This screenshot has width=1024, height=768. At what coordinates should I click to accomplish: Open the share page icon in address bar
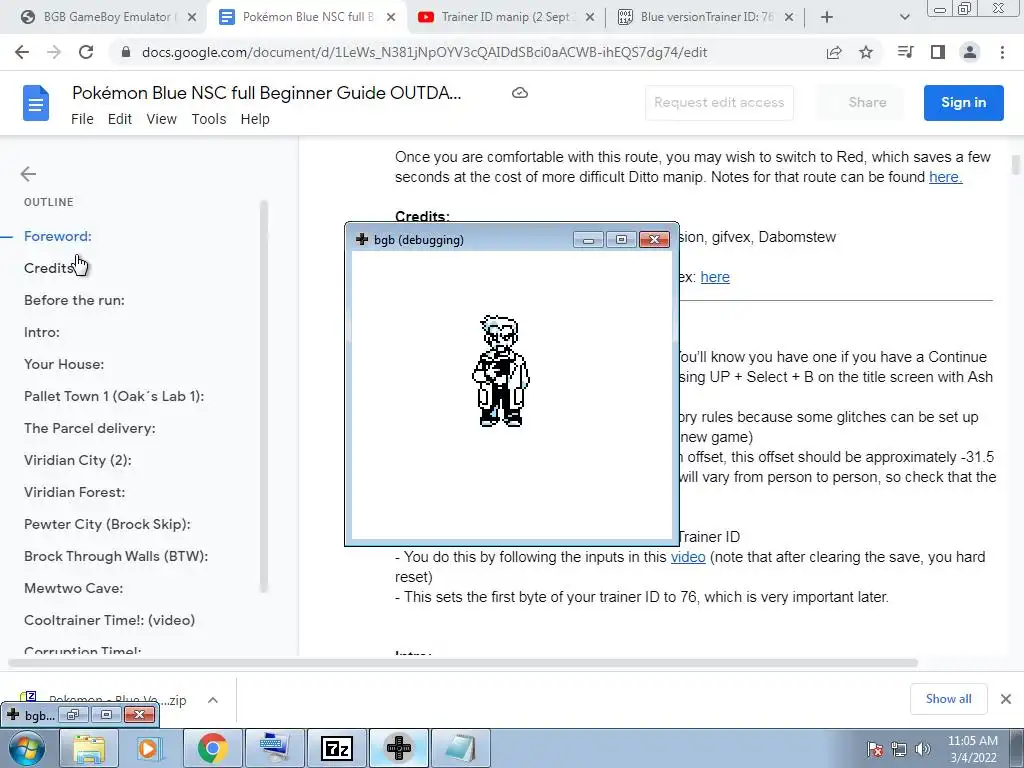click(834, 52)
